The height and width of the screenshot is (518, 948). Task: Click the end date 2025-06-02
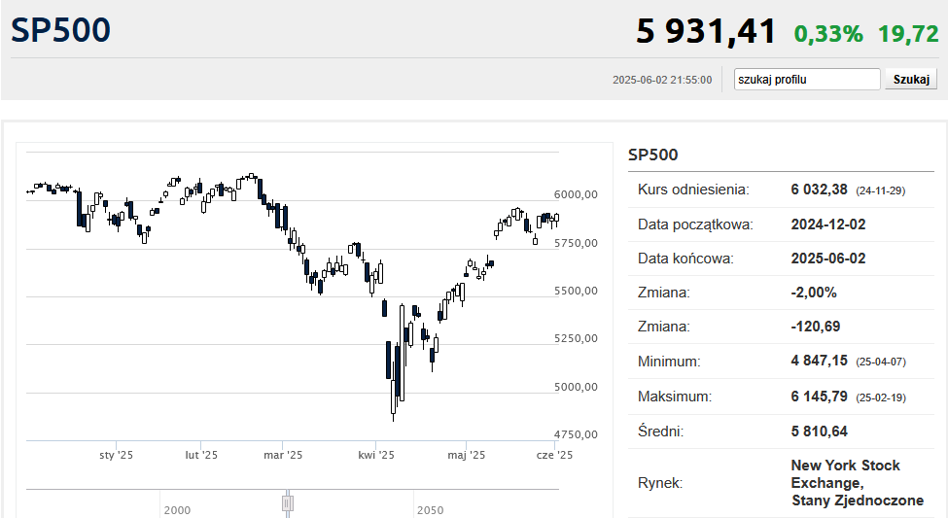coord(828,259)
